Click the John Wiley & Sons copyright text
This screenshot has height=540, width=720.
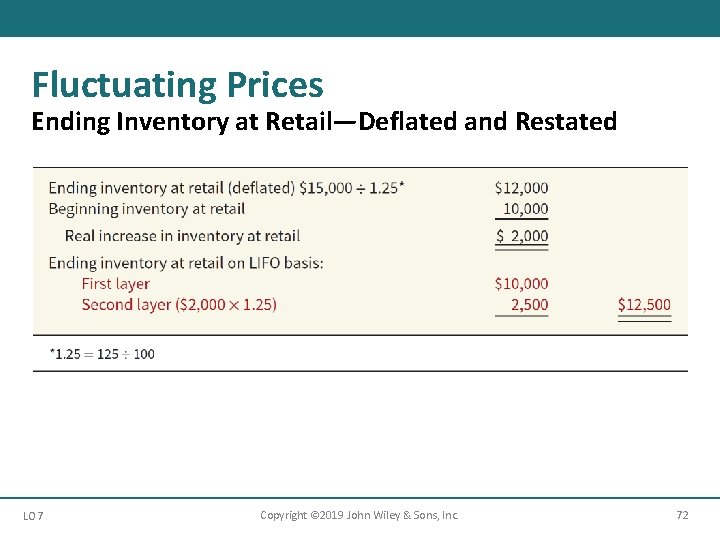click(x=359, y=515)
